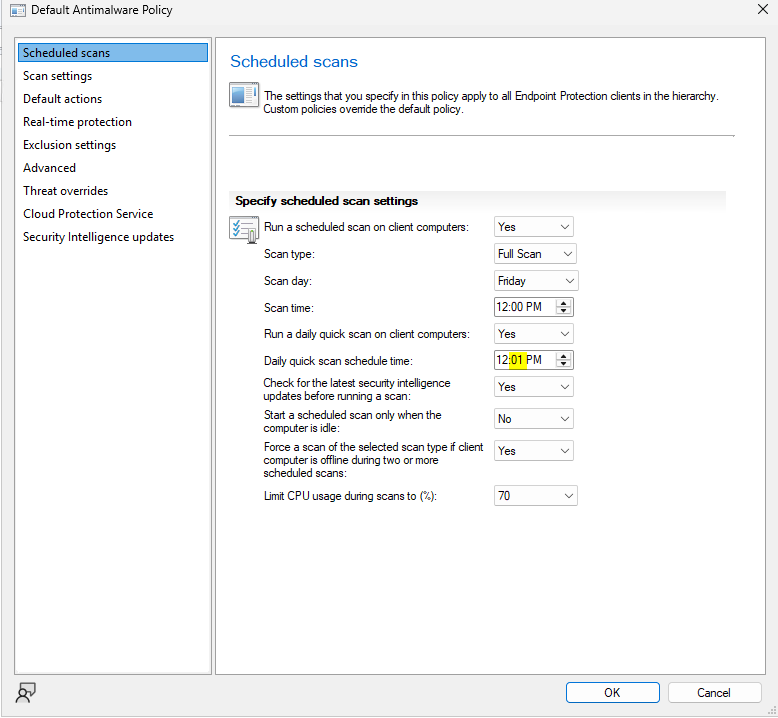Increase Scan time with up arrow
Image resolution: width=778 pixels, height=718 pixels.
[563, 303]
